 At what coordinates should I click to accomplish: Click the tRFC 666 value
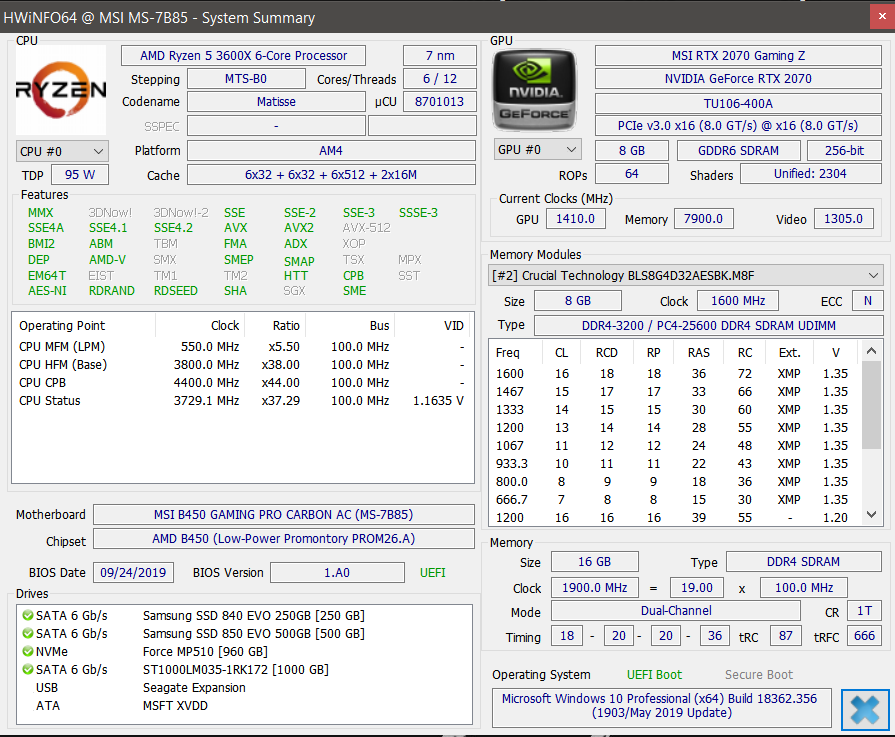[x=865, y=635]
